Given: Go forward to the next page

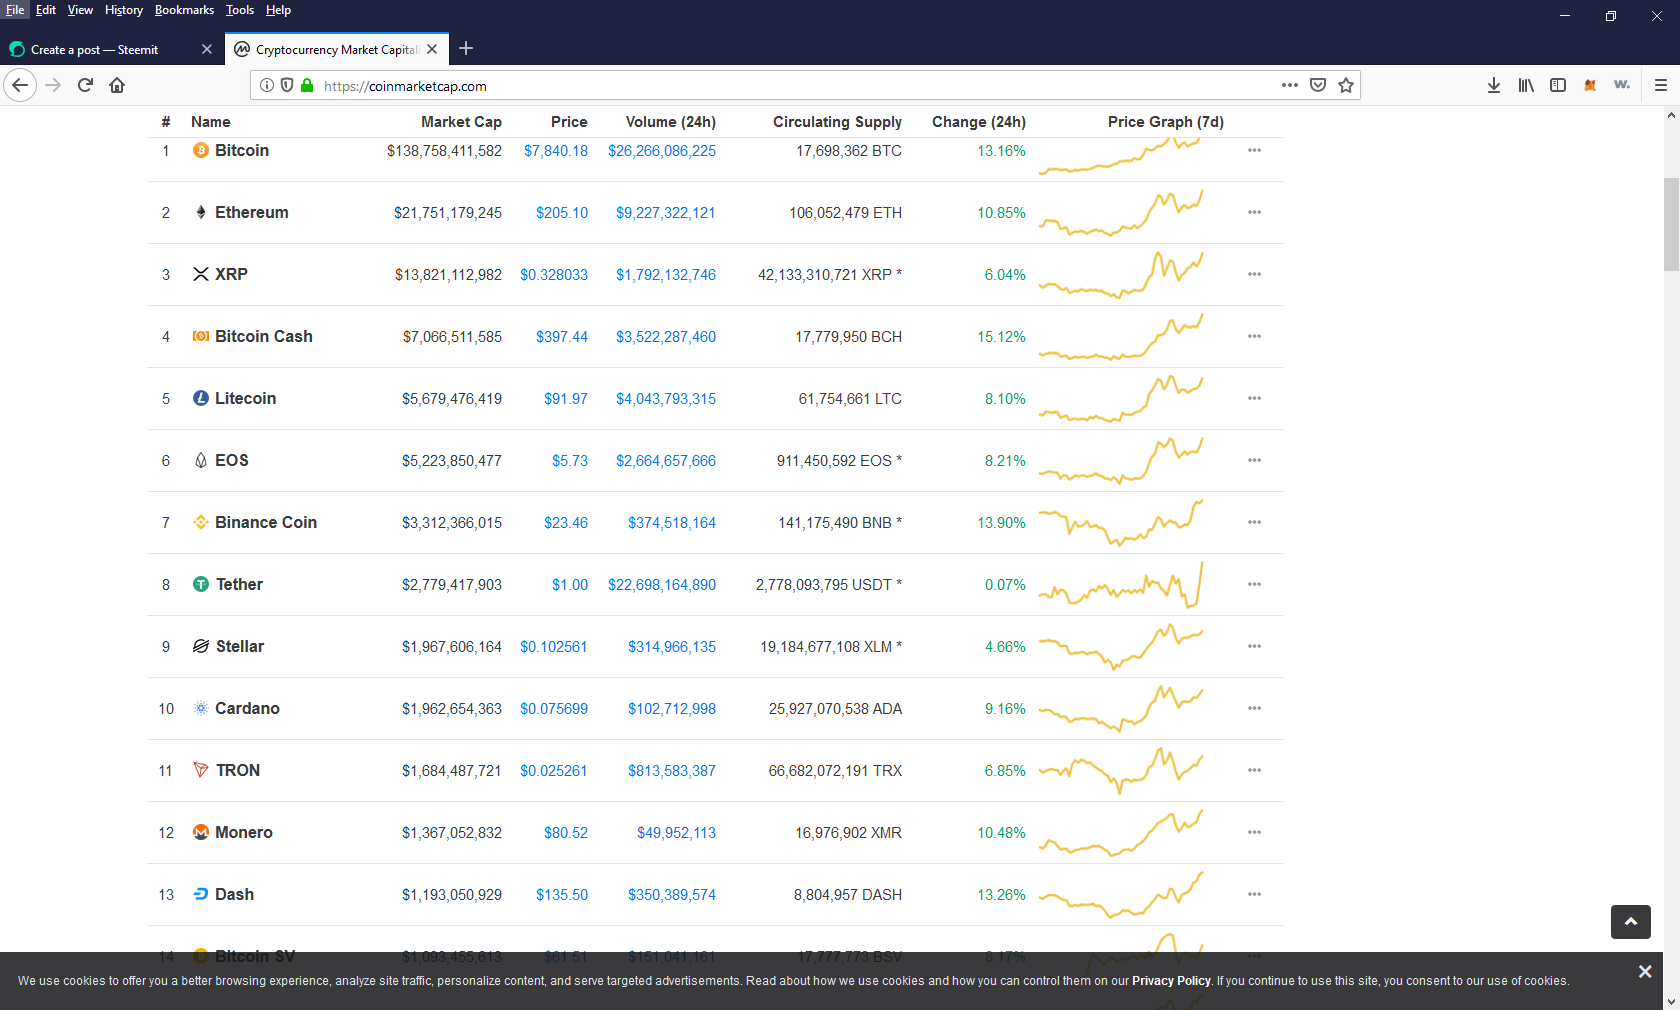Looking at the screenshot, I should (x=54, y=85).
